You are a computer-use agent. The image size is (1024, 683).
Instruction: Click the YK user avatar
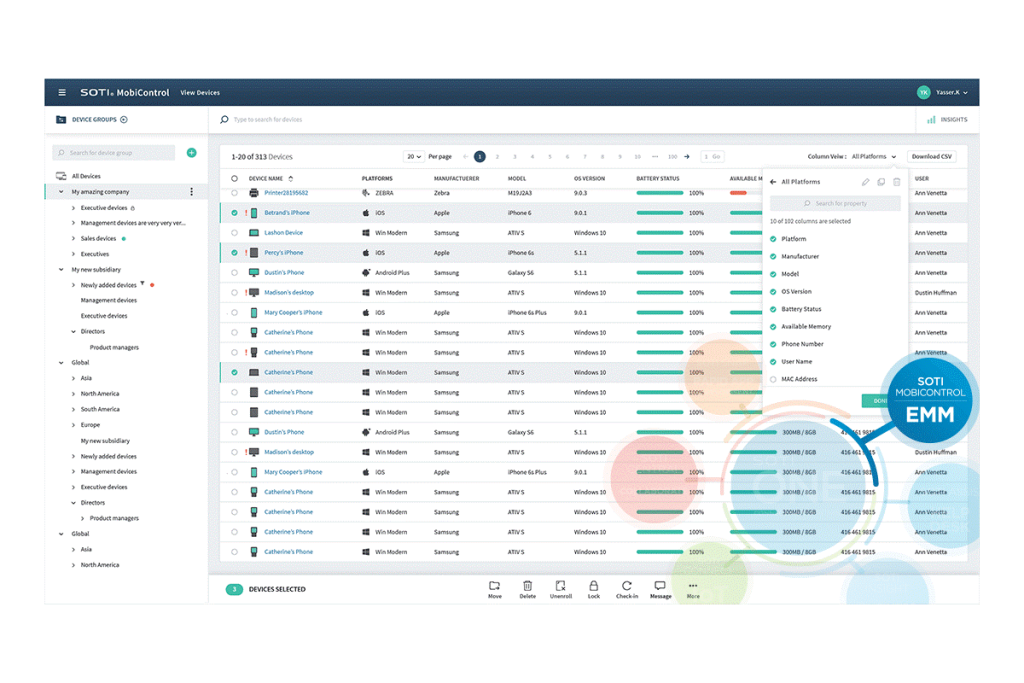click(923, 93)
